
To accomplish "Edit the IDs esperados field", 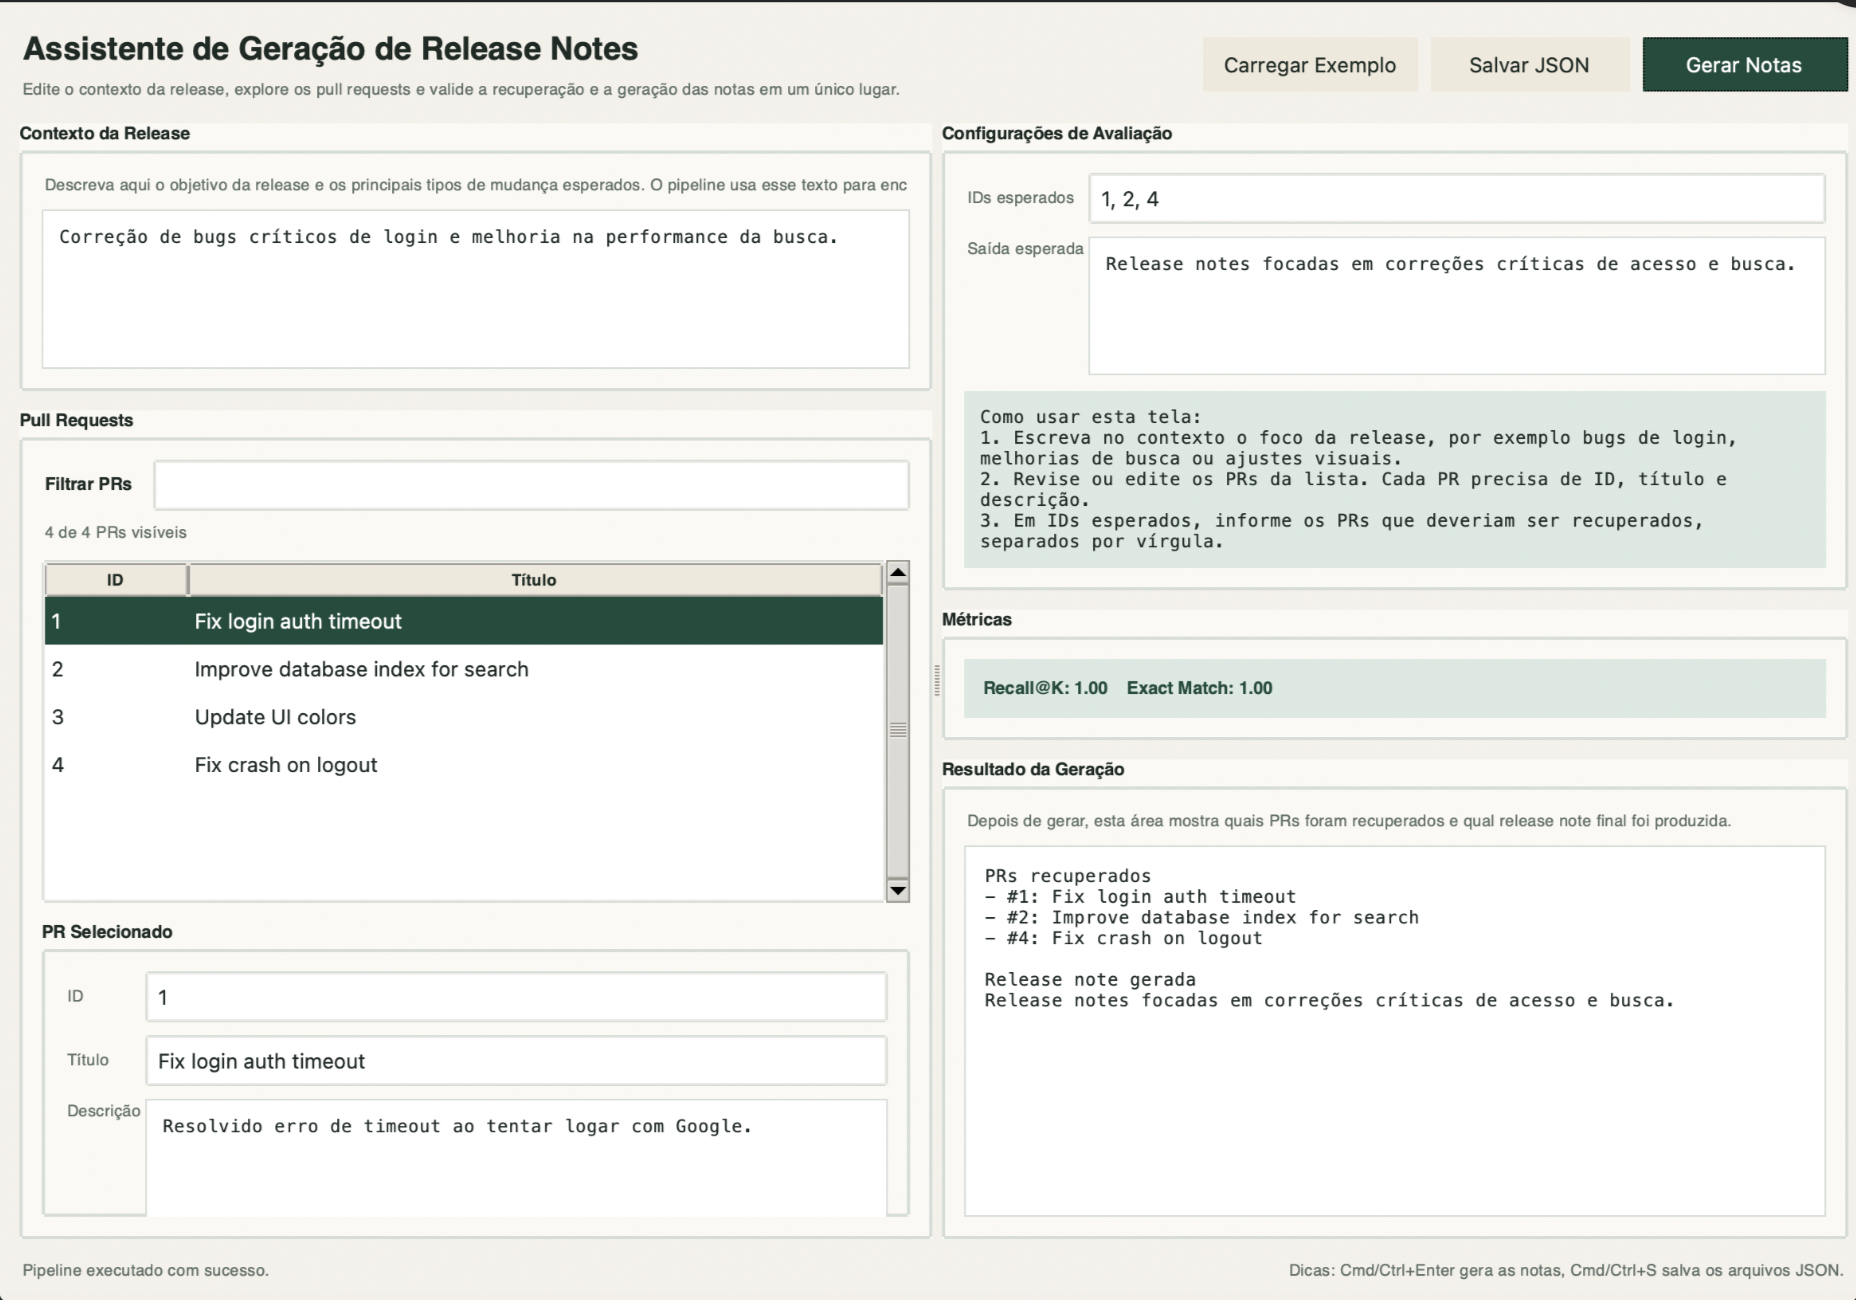I will pos(1457,199).
